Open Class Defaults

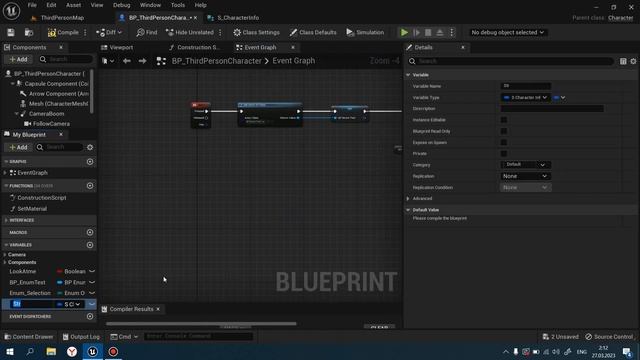click(x=313, y=32)
